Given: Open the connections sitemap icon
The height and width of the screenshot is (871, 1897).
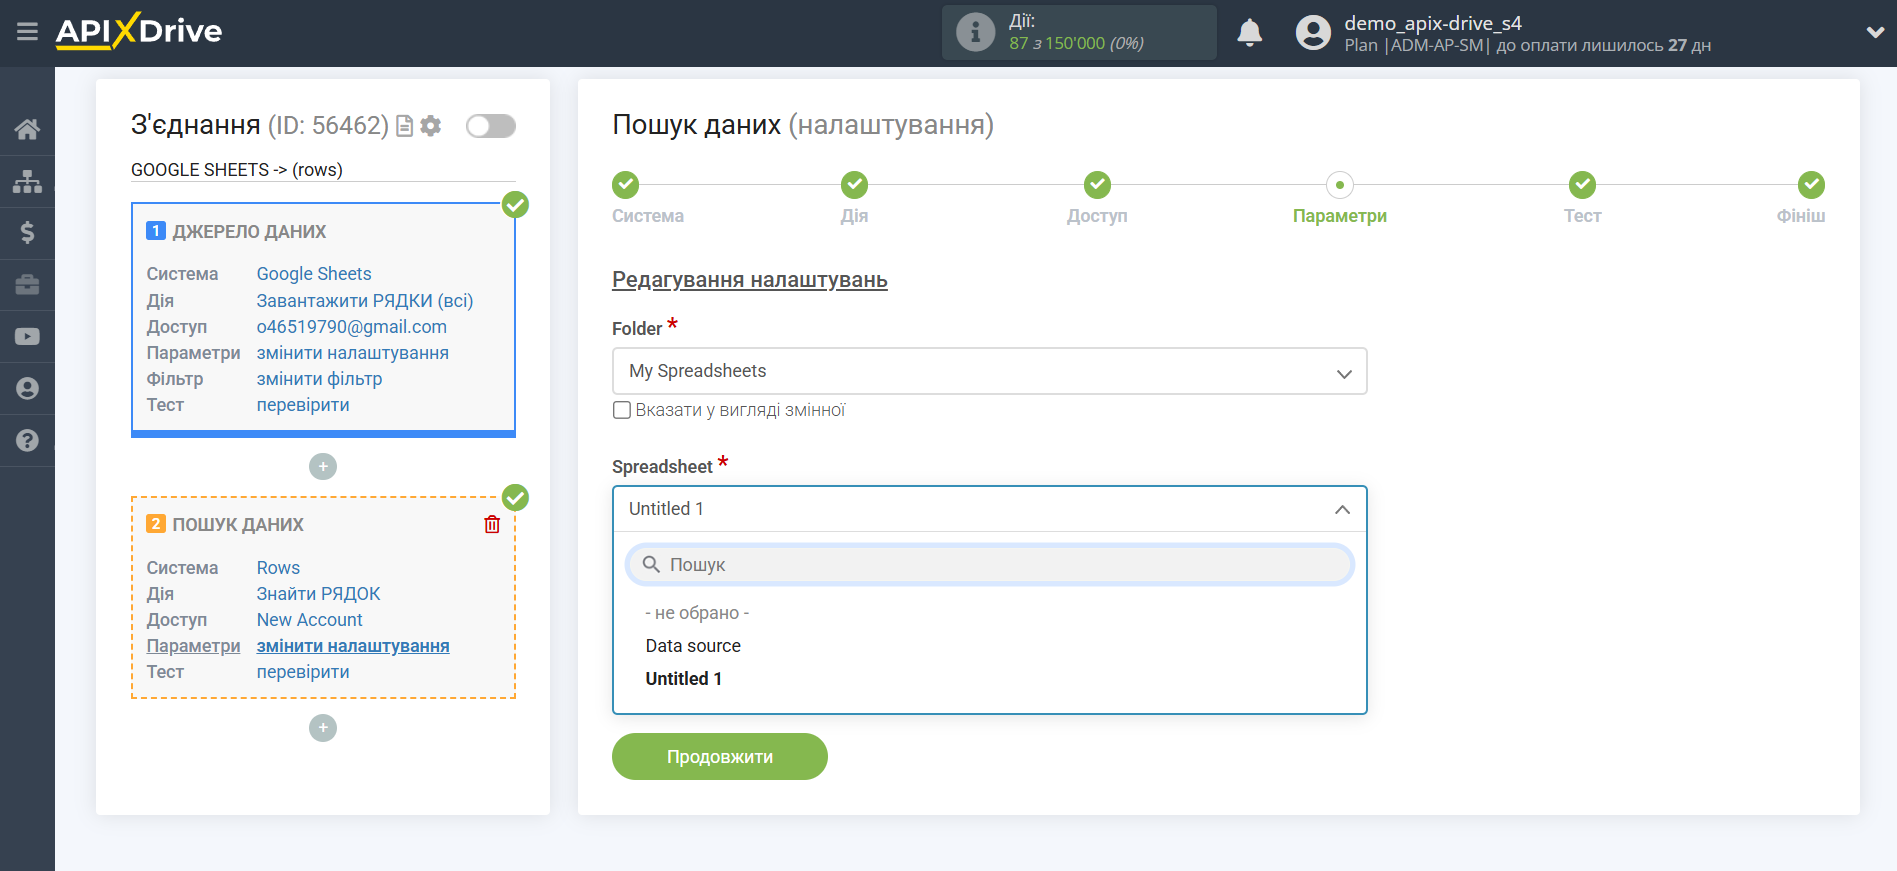Looking at the screenshot, I should coord(27,181).
